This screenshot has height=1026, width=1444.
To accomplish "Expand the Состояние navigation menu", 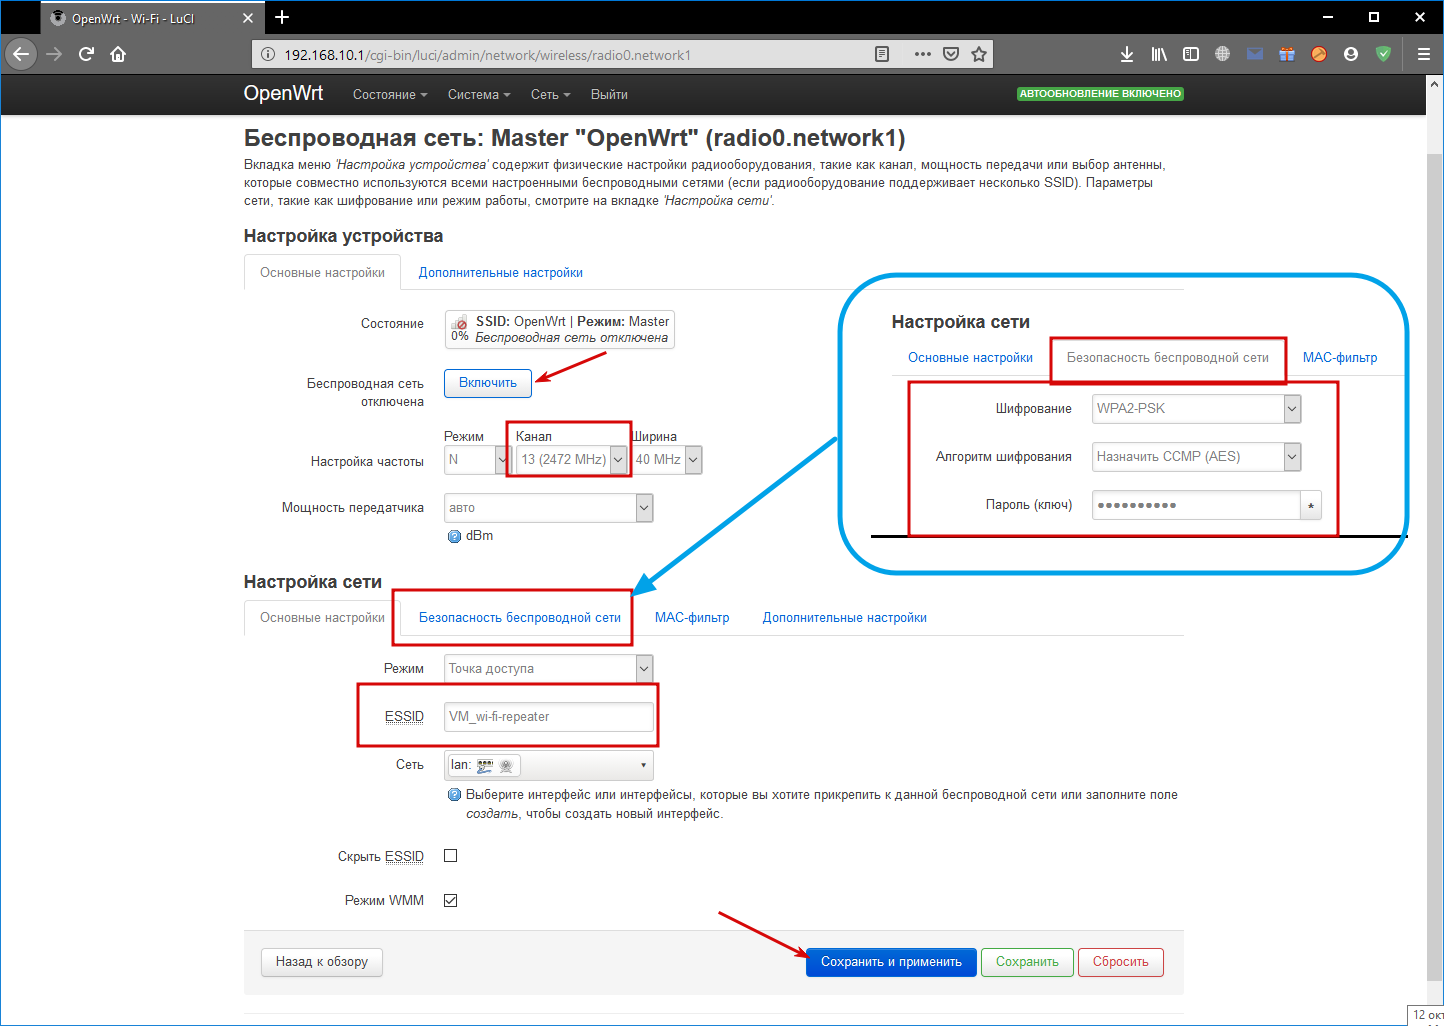I will (390, 95).
